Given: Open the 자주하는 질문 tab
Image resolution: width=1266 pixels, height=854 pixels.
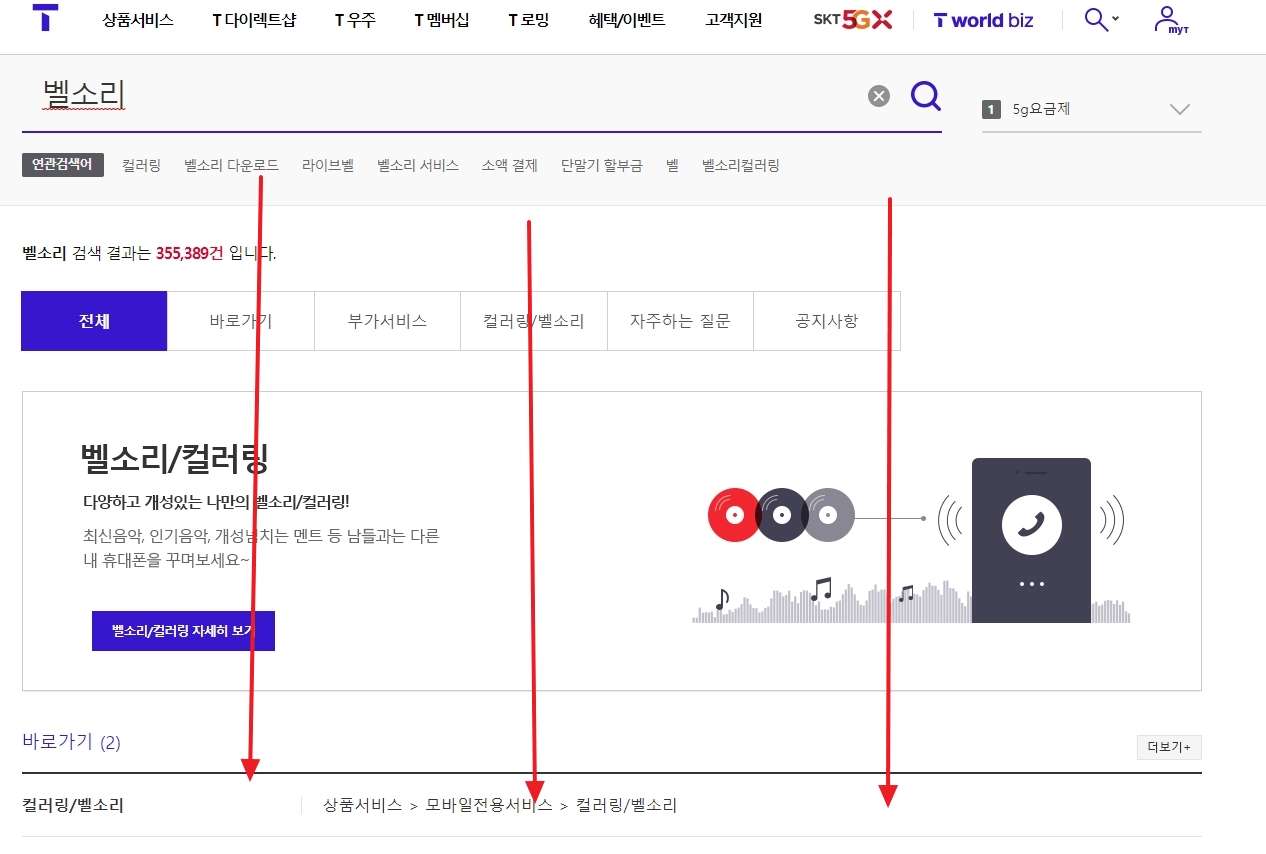Looking at the screenshot, I should (679, 320).
